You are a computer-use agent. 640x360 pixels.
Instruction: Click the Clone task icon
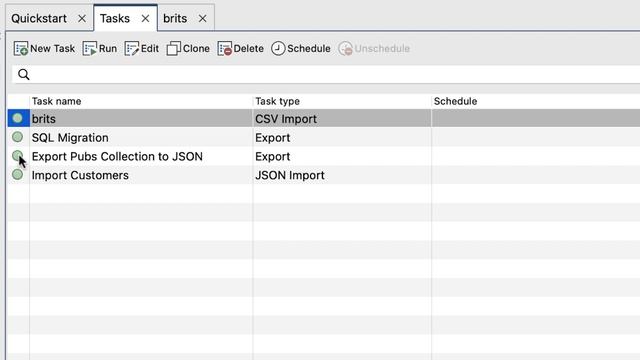pos(173,49)
